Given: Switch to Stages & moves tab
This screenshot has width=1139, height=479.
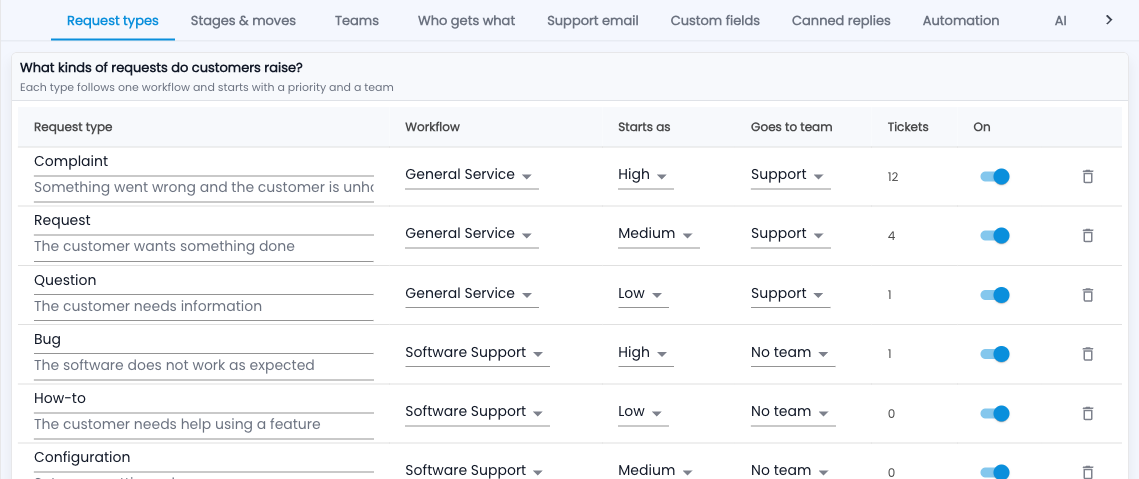Looking at the screenshot, I should click(x=243, y=21).
